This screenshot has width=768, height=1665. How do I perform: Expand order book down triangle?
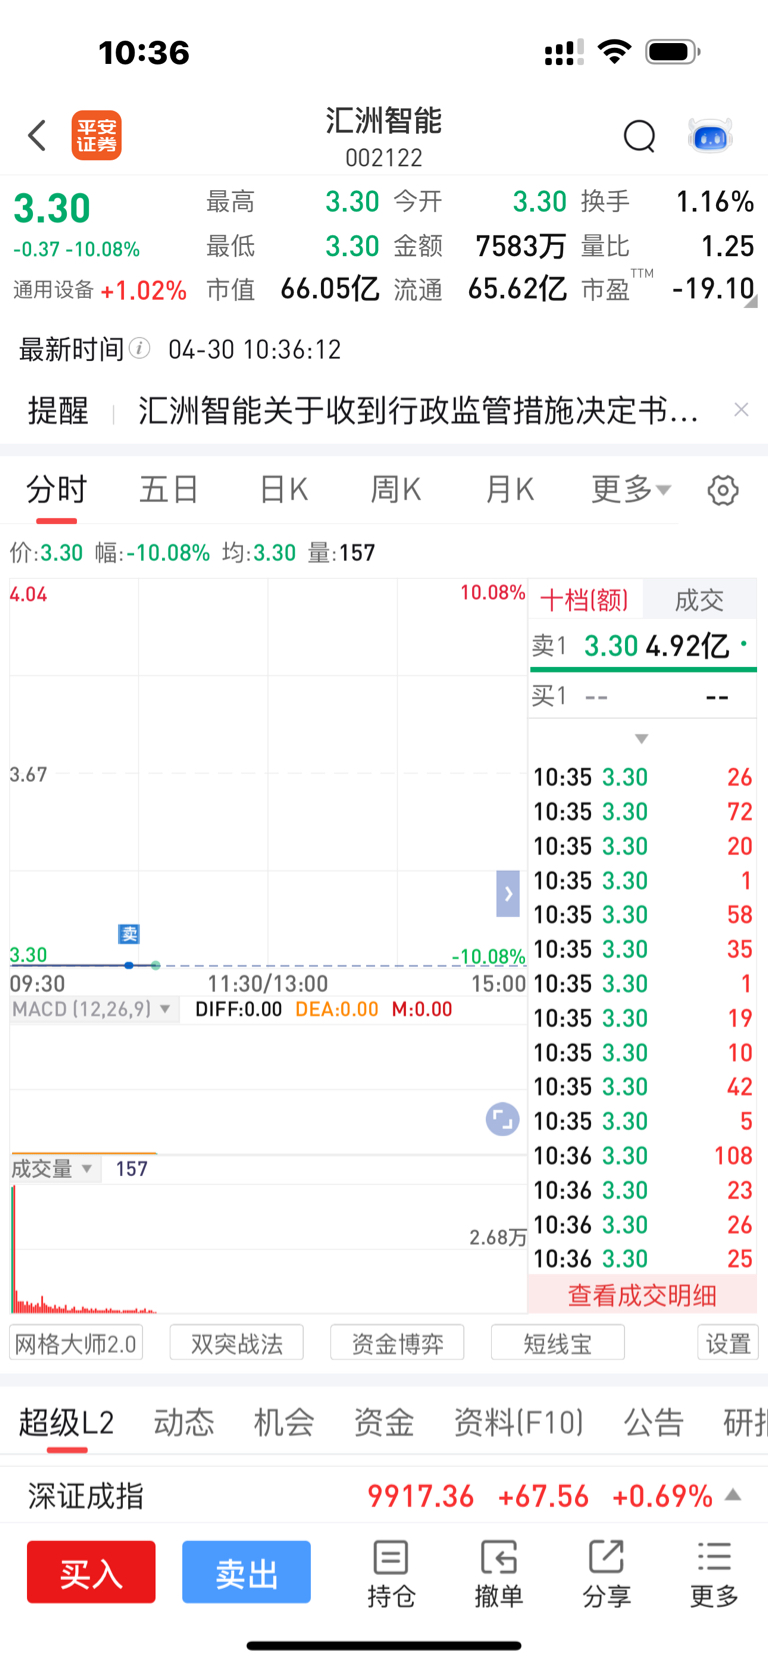tap(642, 738)
